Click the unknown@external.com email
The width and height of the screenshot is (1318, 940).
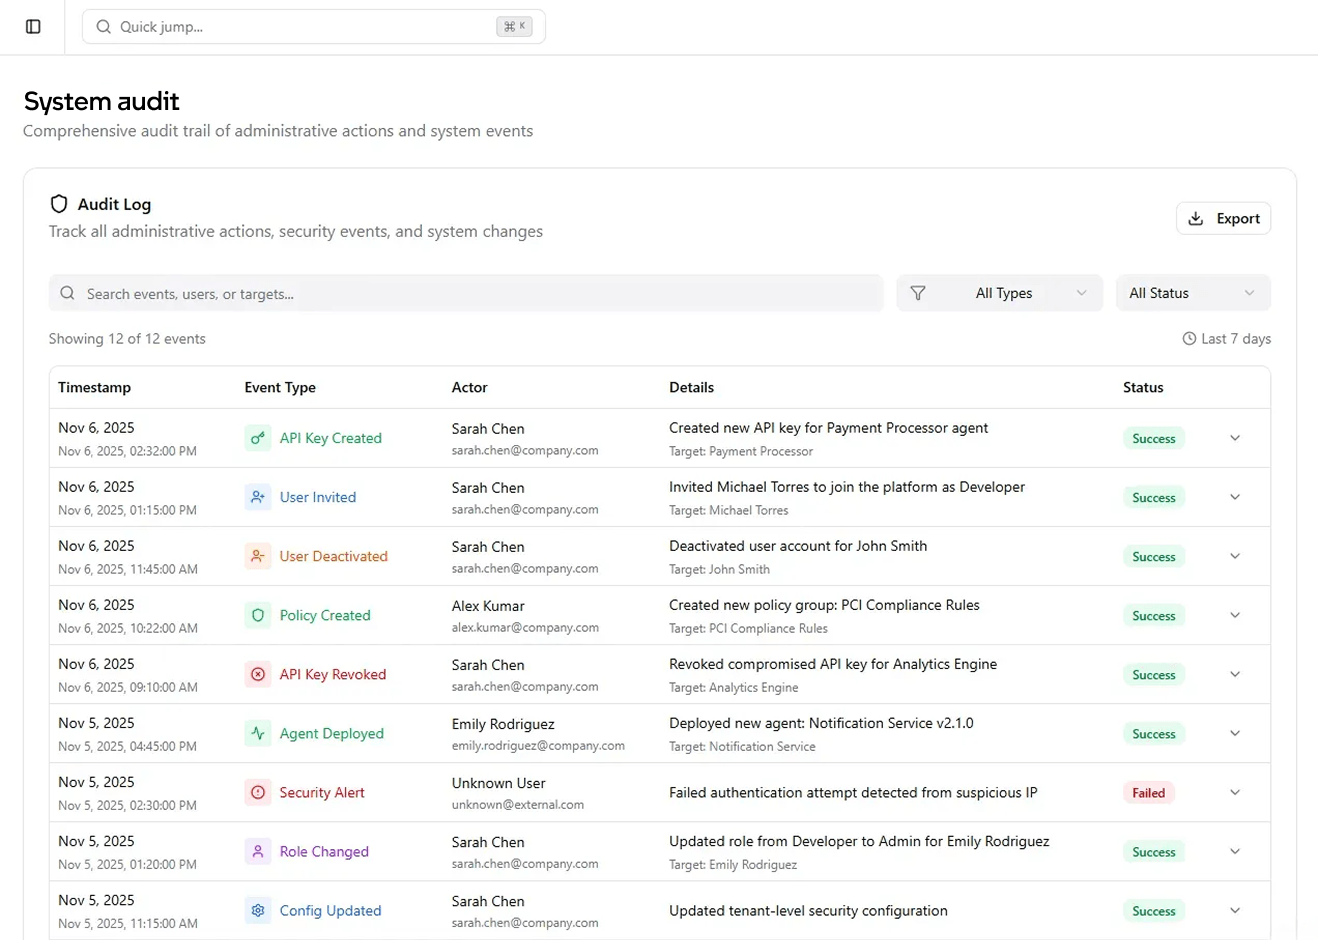click(x=518, y=805)
